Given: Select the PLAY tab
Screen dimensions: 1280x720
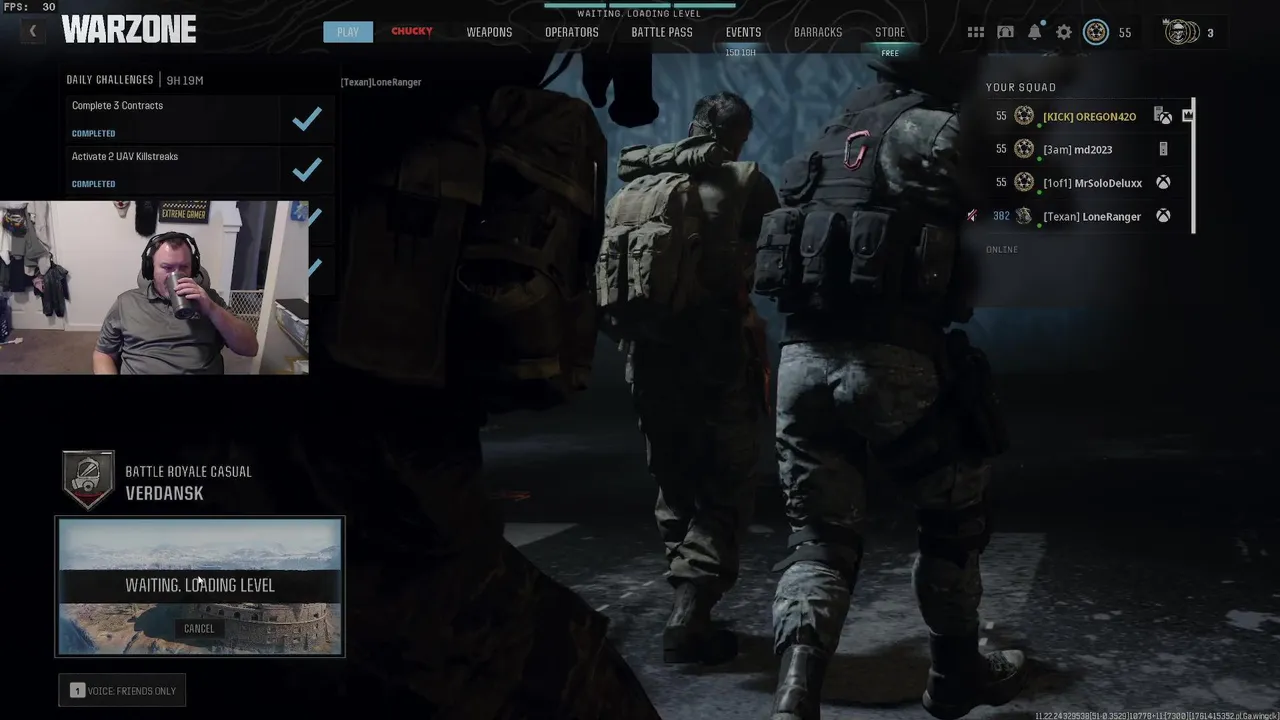Looking at the screenshot, I should pyautogui.click(x=348, y=32).
